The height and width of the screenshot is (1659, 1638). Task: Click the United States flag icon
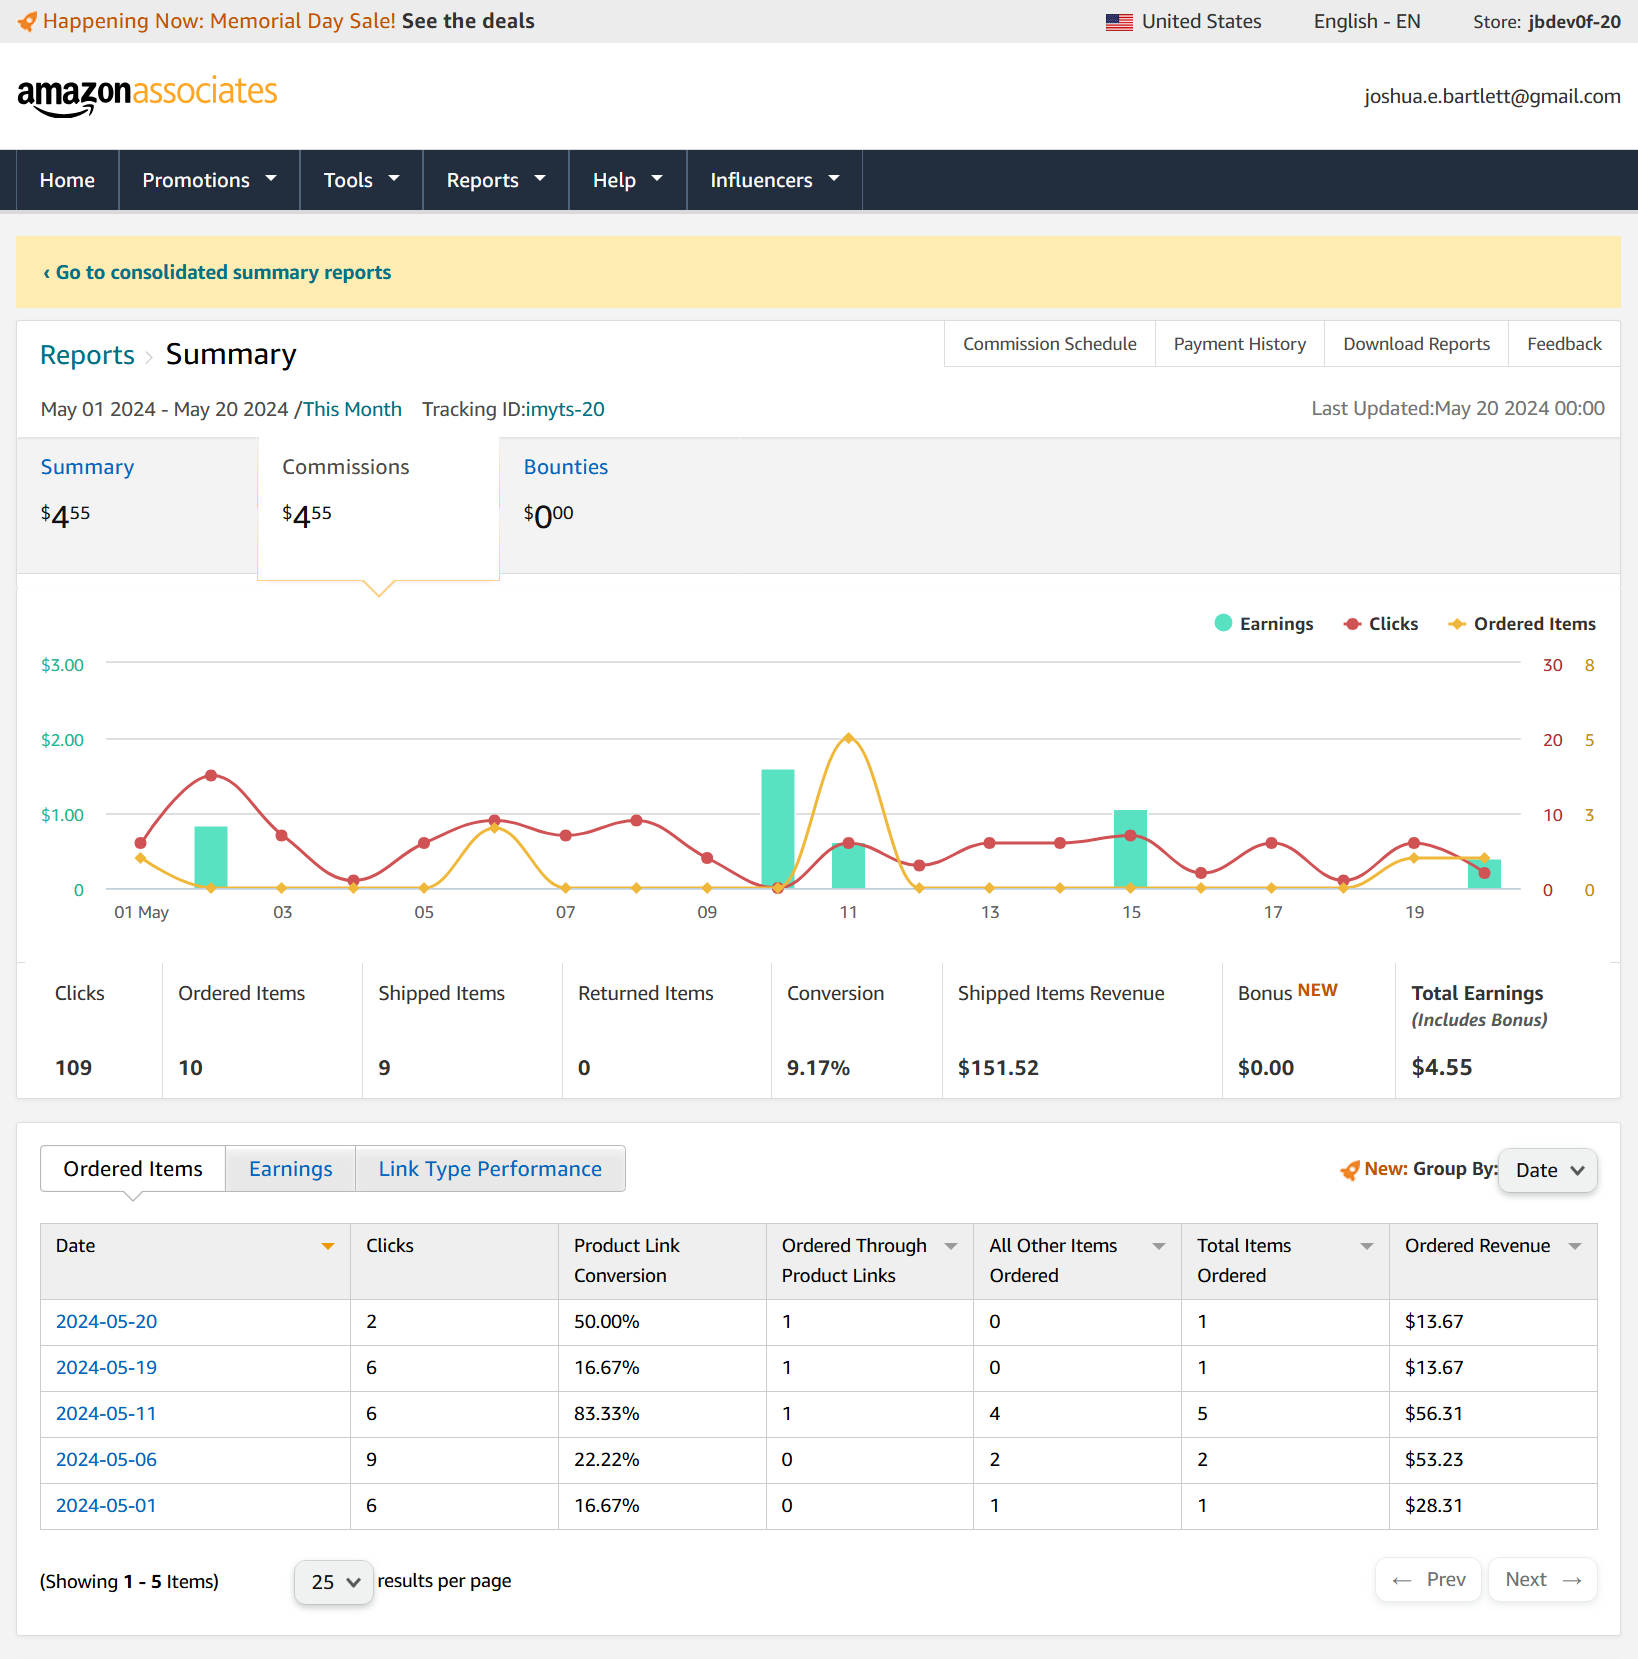coord(1119,22)
